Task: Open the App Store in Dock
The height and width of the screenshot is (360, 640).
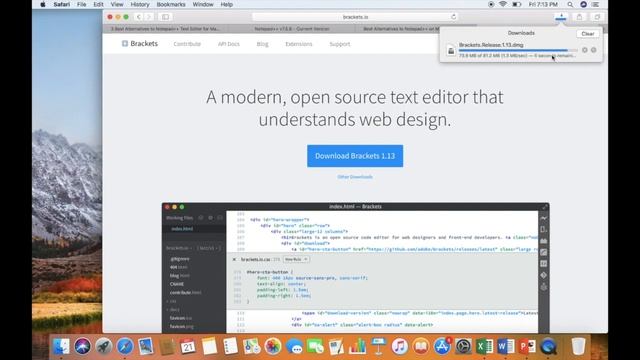Action: pyautogui.click(x=442, y=347)
